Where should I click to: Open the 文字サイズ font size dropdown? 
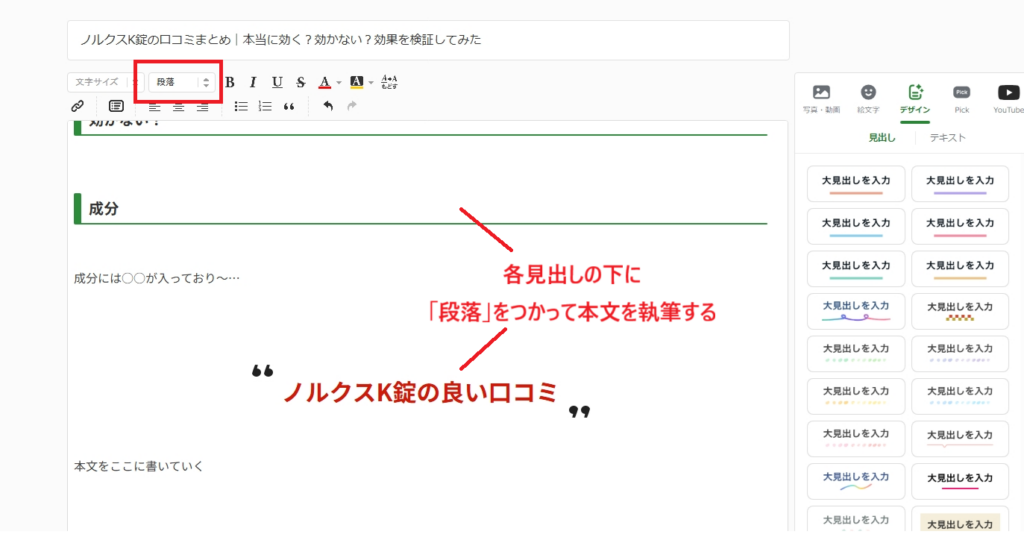point(100,82)
